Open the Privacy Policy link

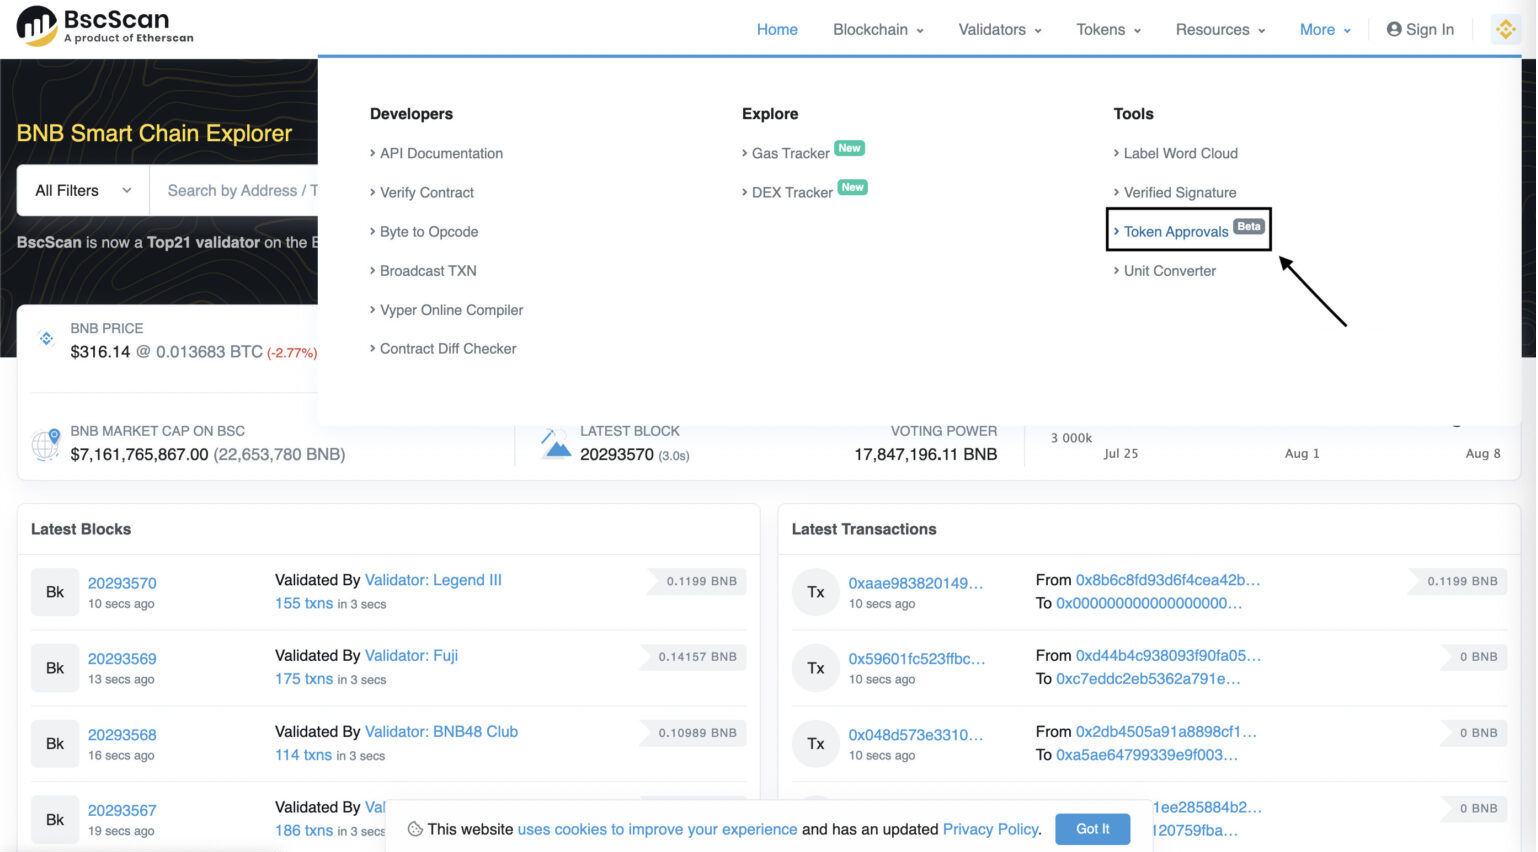(x=990, y=829)
